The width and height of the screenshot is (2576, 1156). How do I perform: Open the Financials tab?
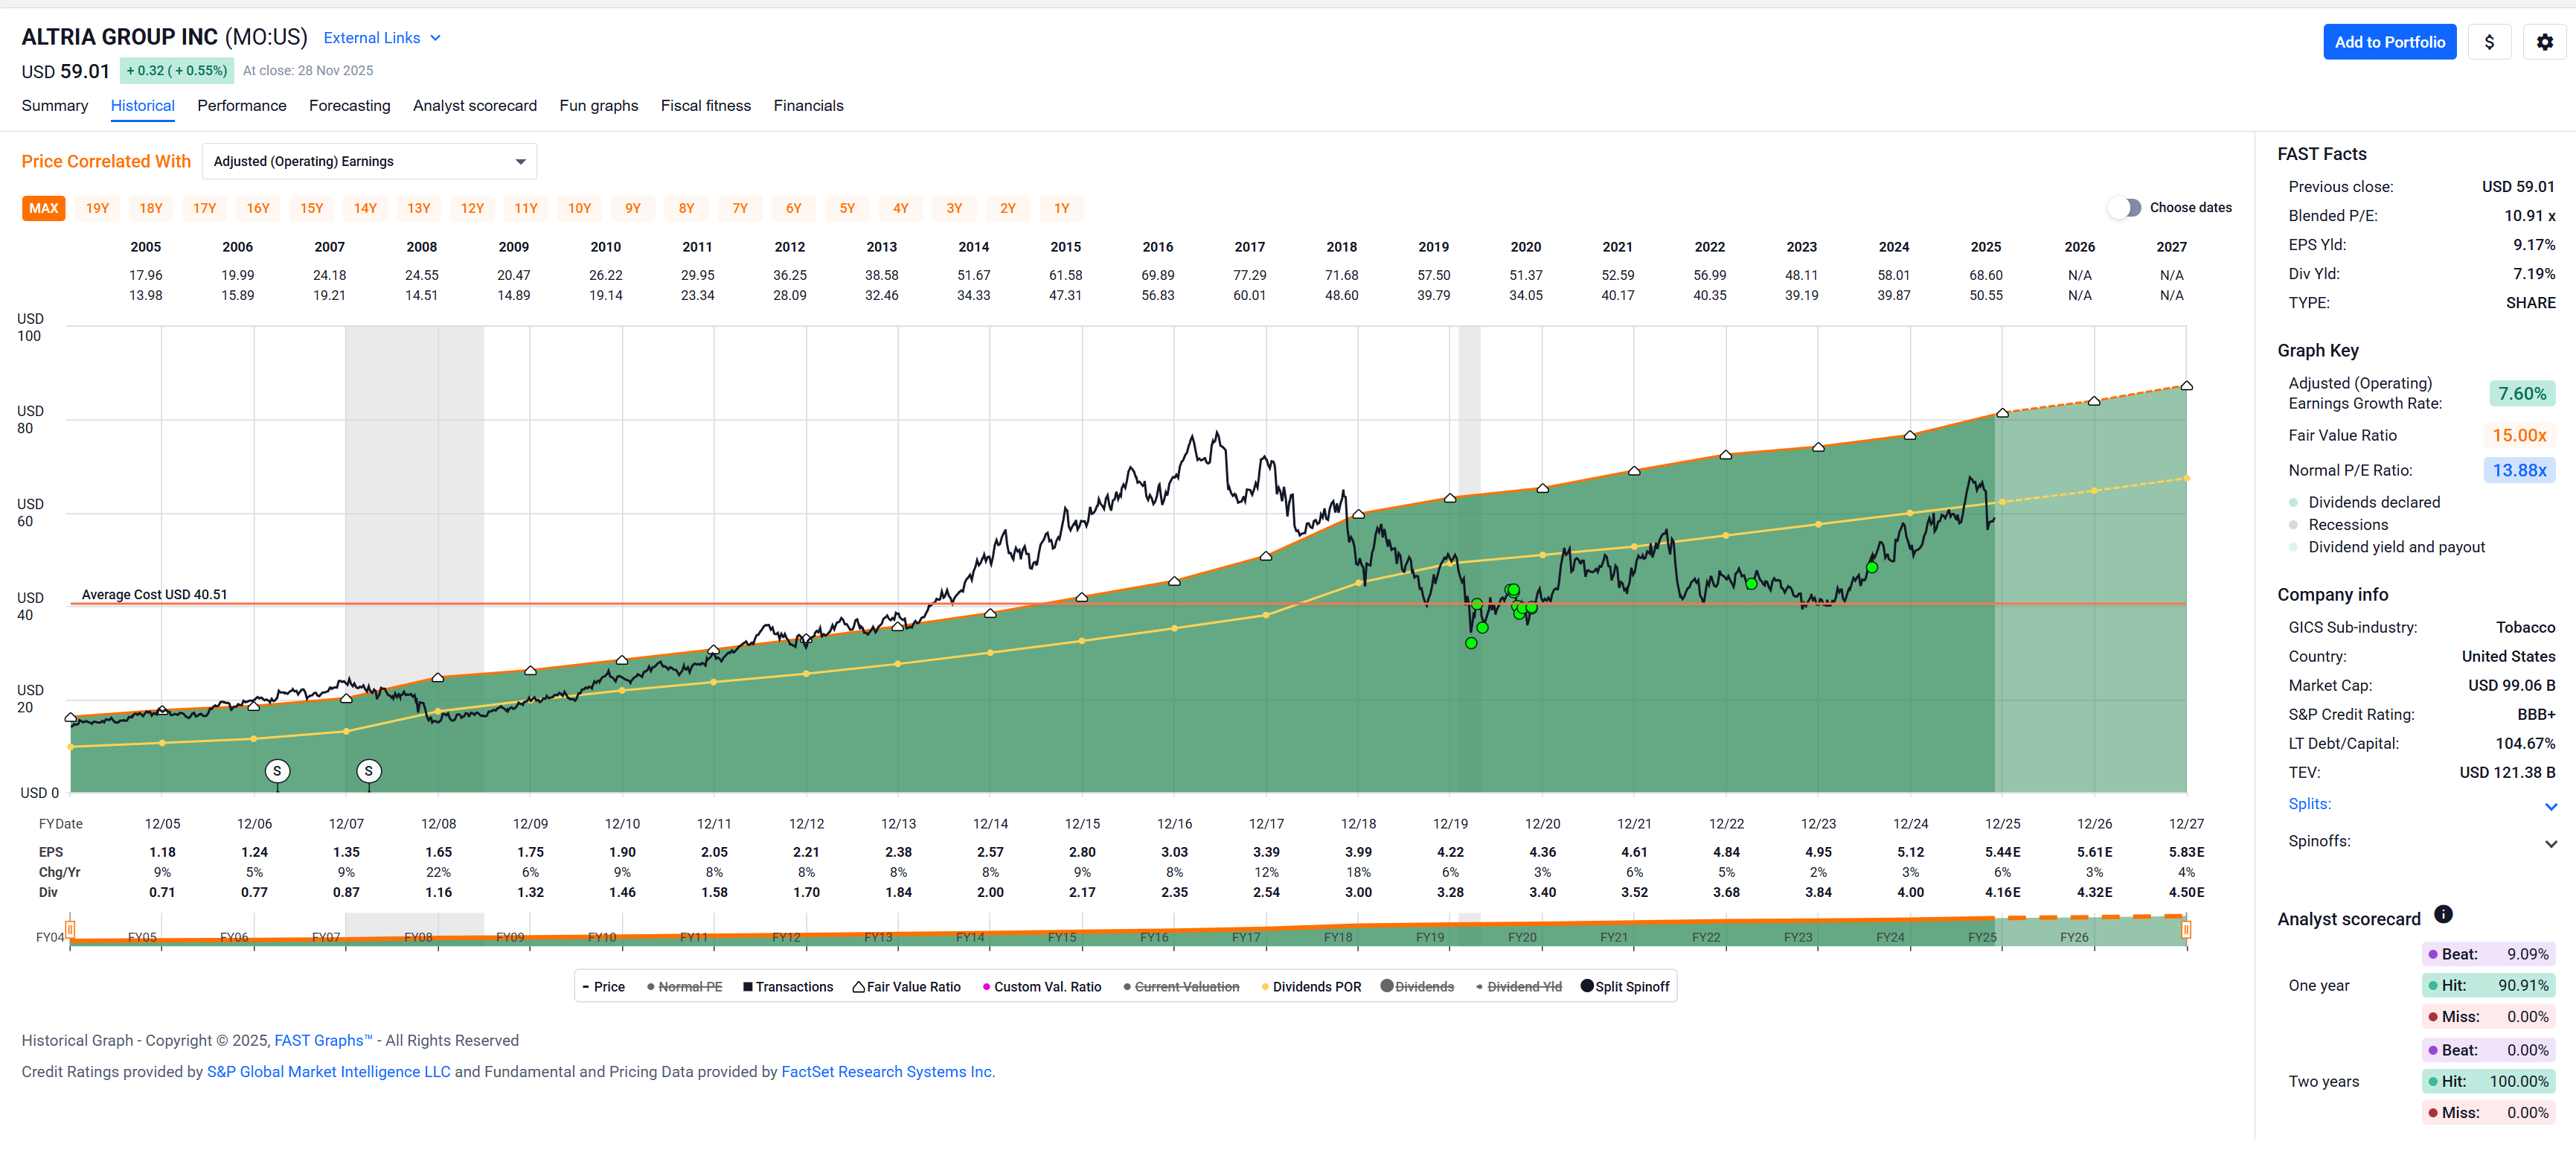(x=807, y=106)
